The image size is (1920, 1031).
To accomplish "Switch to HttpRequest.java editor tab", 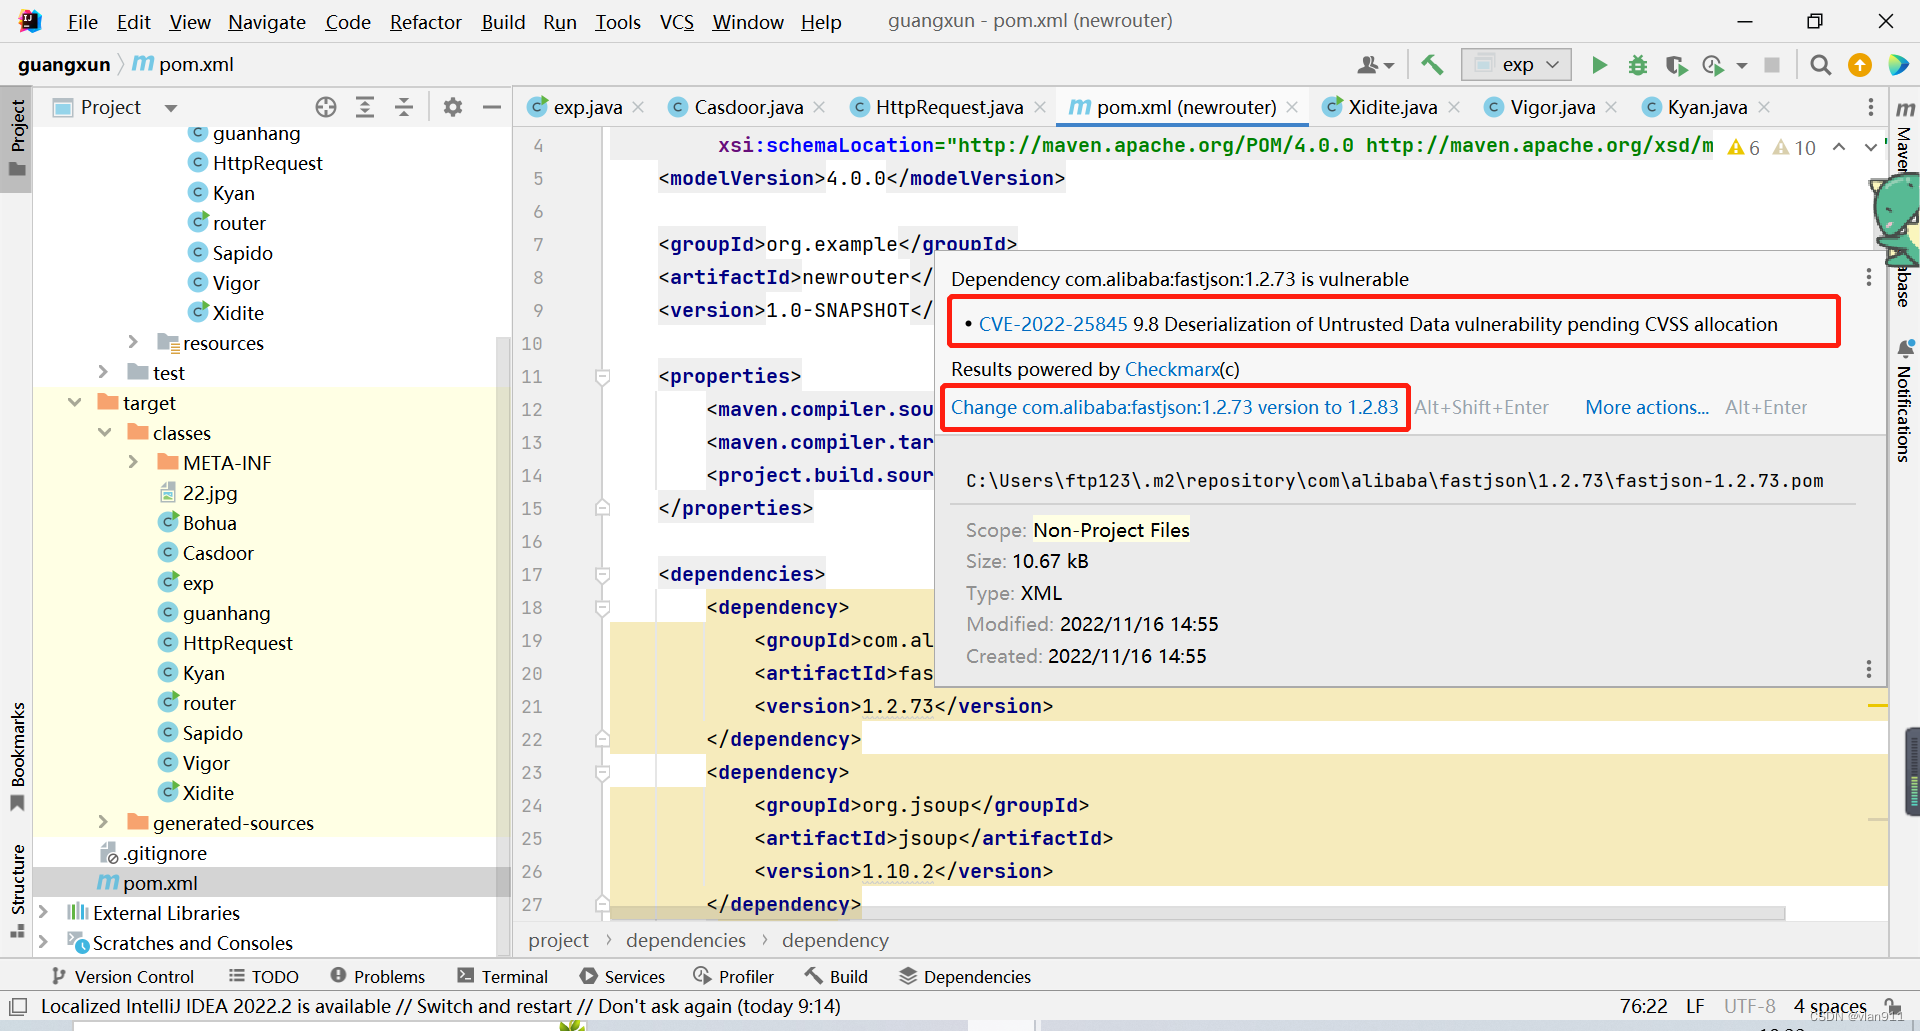I will [x=948, y=107].
